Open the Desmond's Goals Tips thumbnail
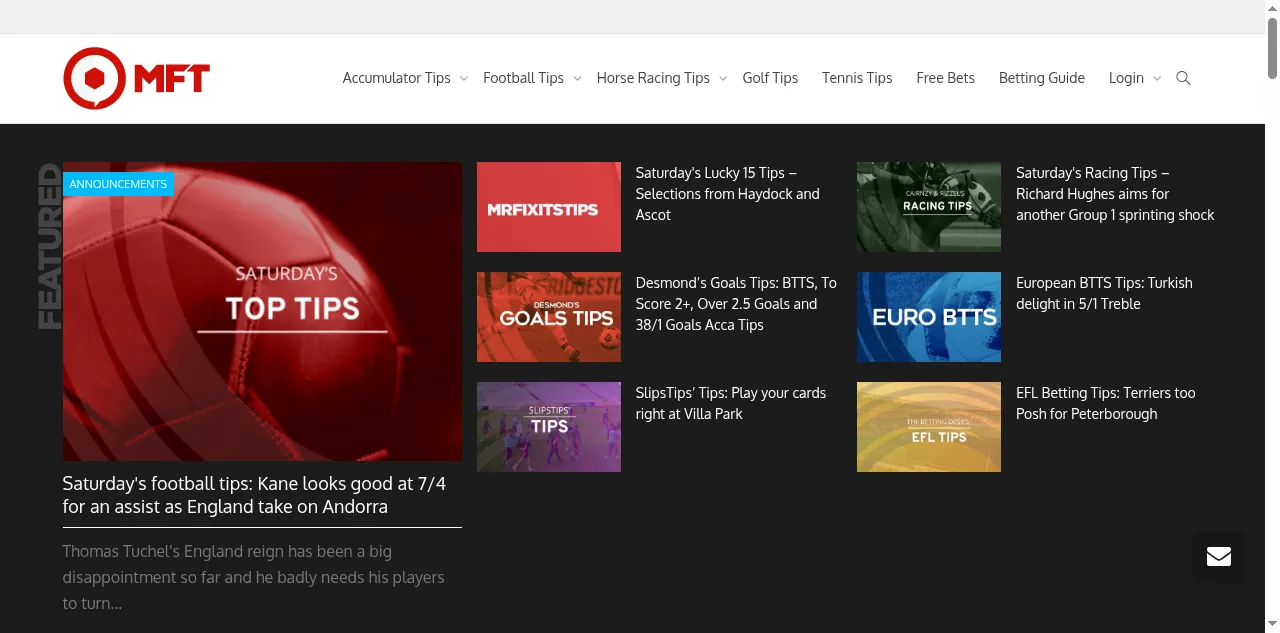 pos(548,317)
